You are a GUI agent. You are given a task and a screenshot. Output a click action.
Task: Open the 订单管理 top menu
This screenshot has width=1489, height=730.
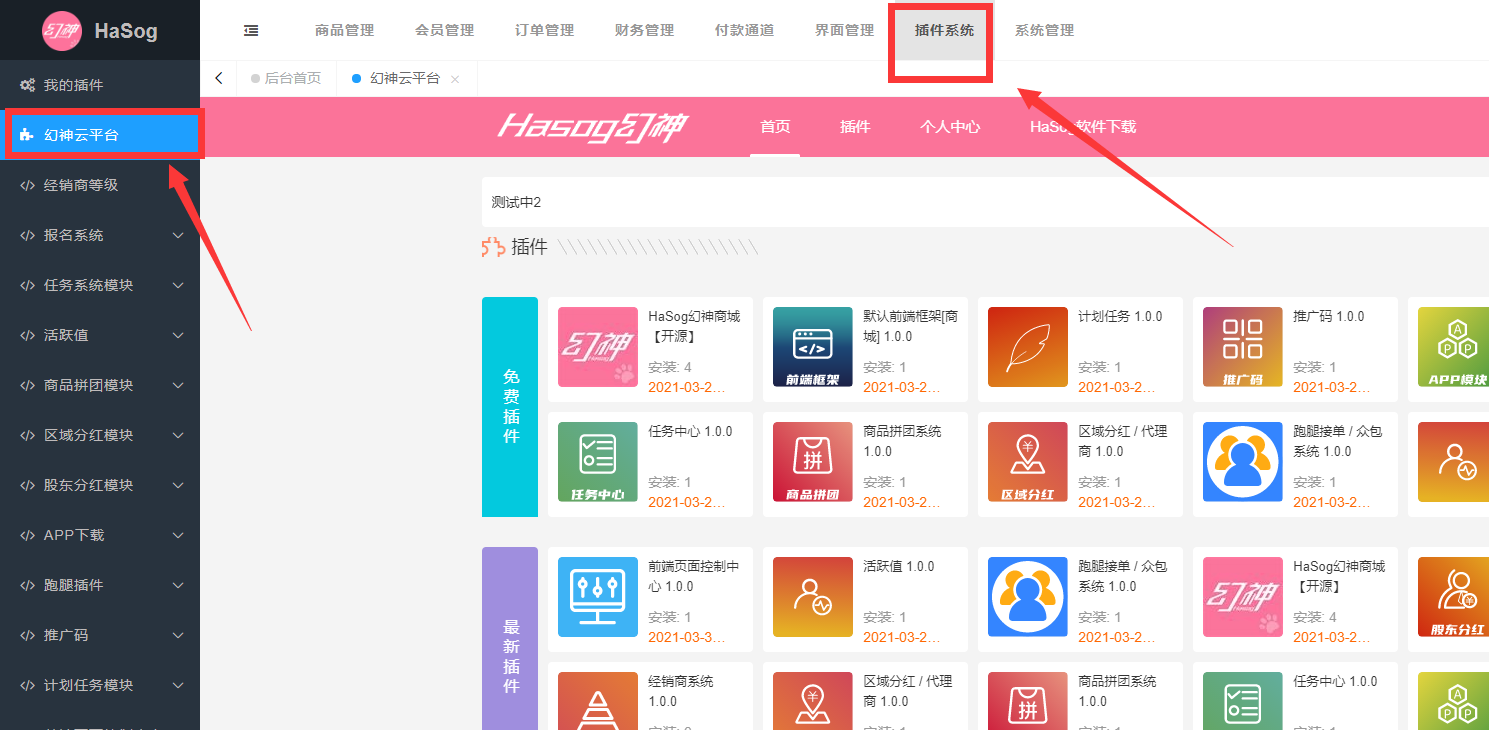544,30
